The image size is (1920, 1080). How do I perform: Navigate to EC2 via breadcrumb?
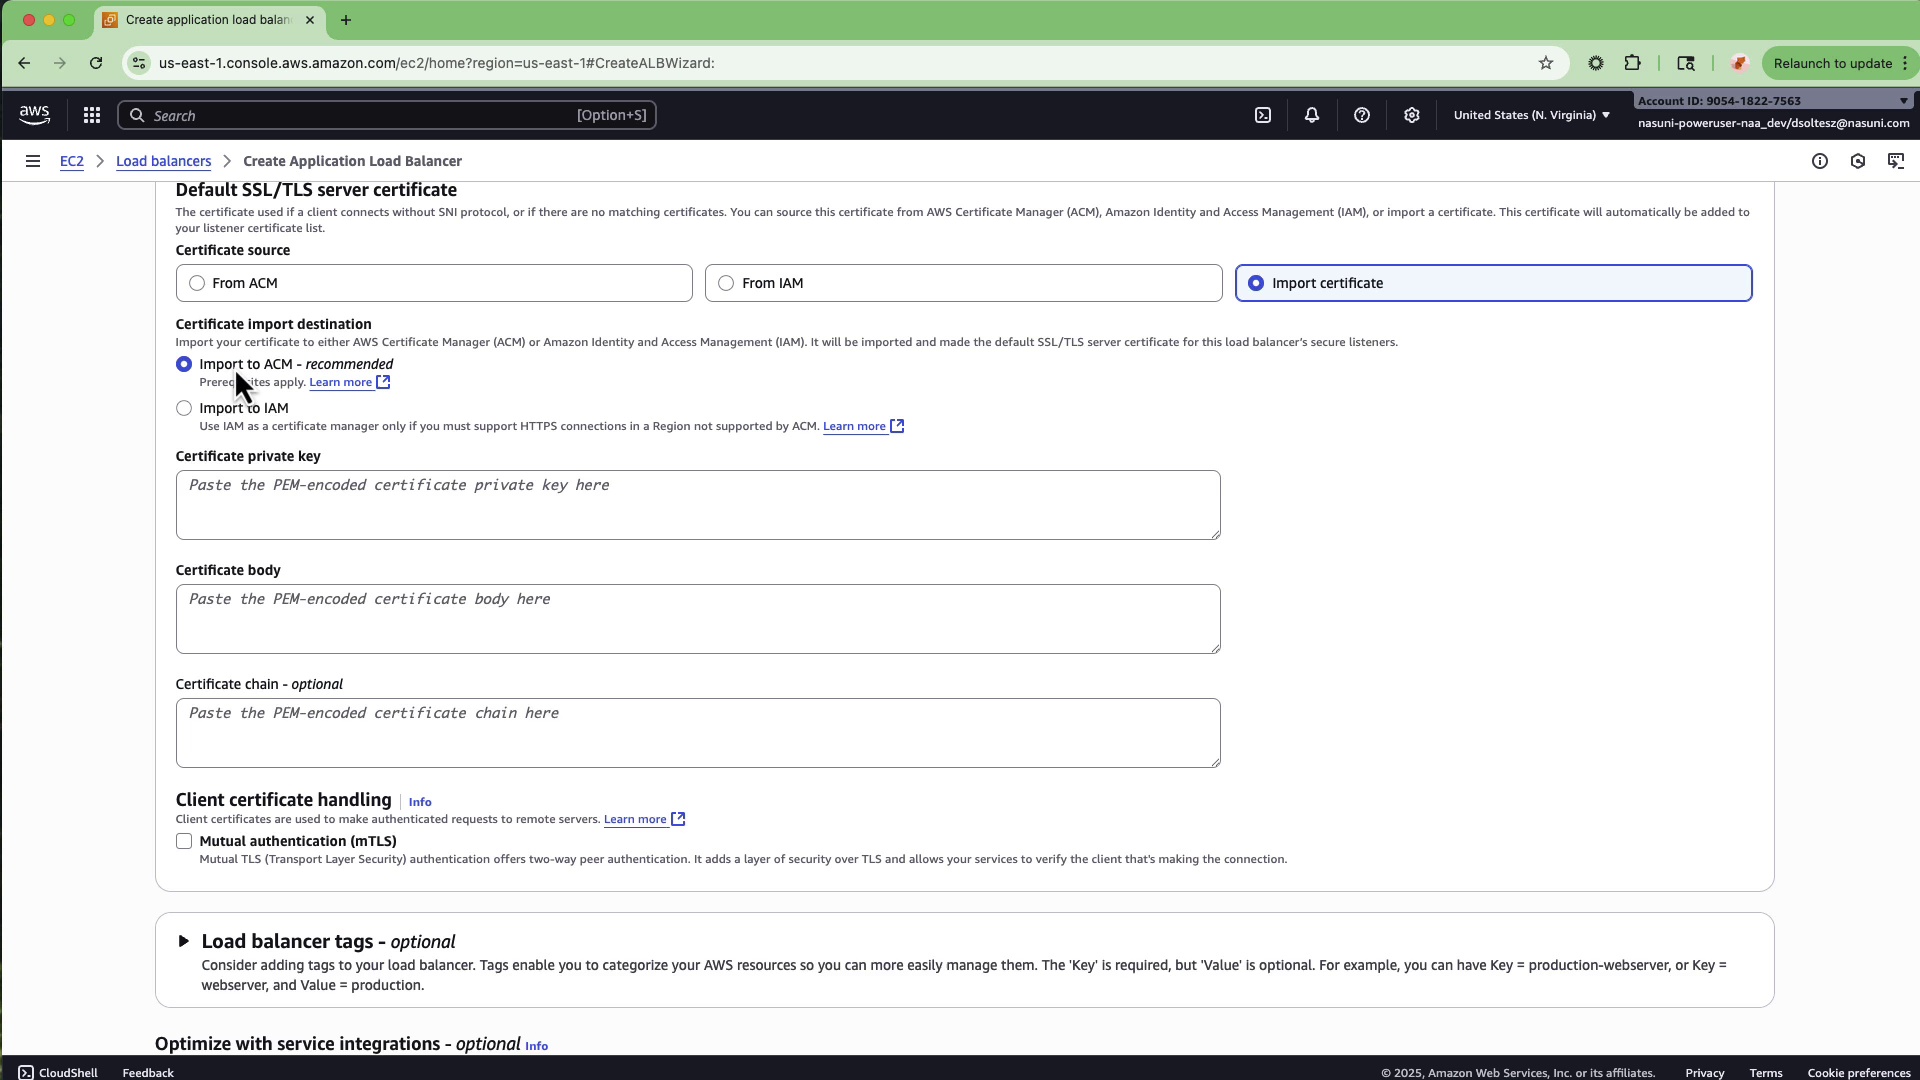tap(71, 161)
